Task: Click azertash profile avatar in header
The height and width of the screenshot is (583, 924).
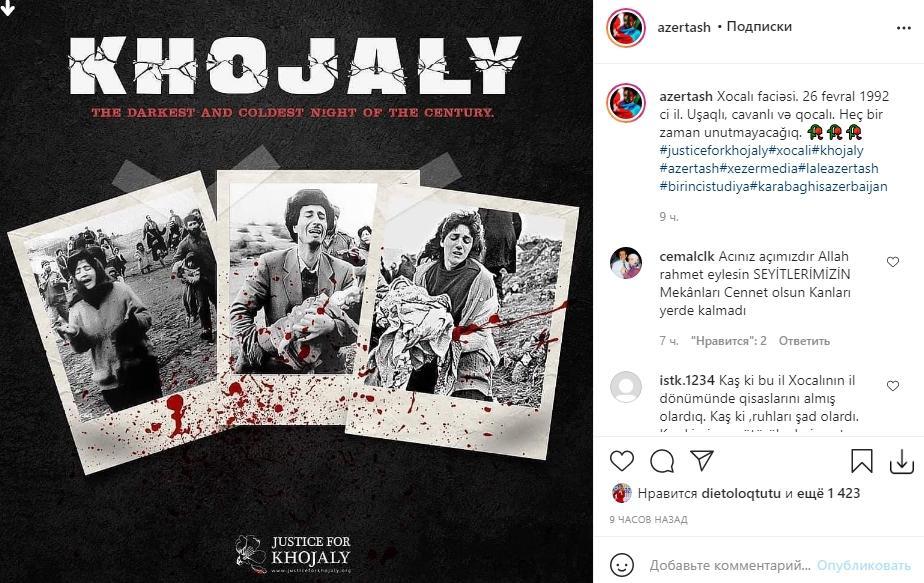Action: click(x=625, y=27)
